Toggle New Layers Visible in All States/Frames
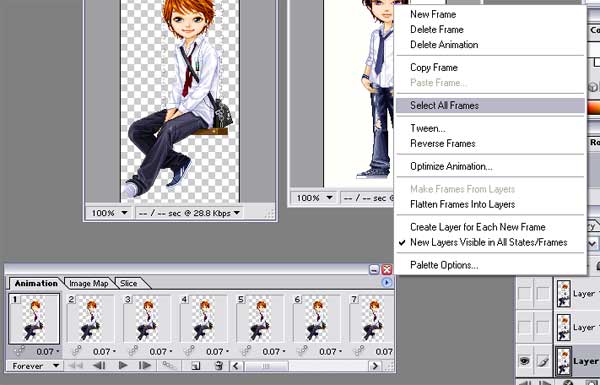 point(488,242)
